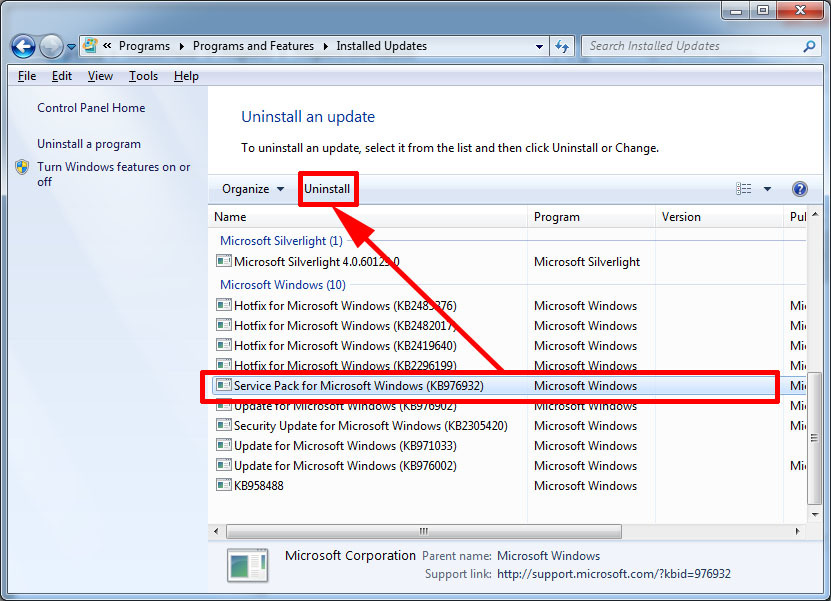Open the Tools menu
Image resolution: width=831 pixels, height=601 pixels.
coord(143,76)
